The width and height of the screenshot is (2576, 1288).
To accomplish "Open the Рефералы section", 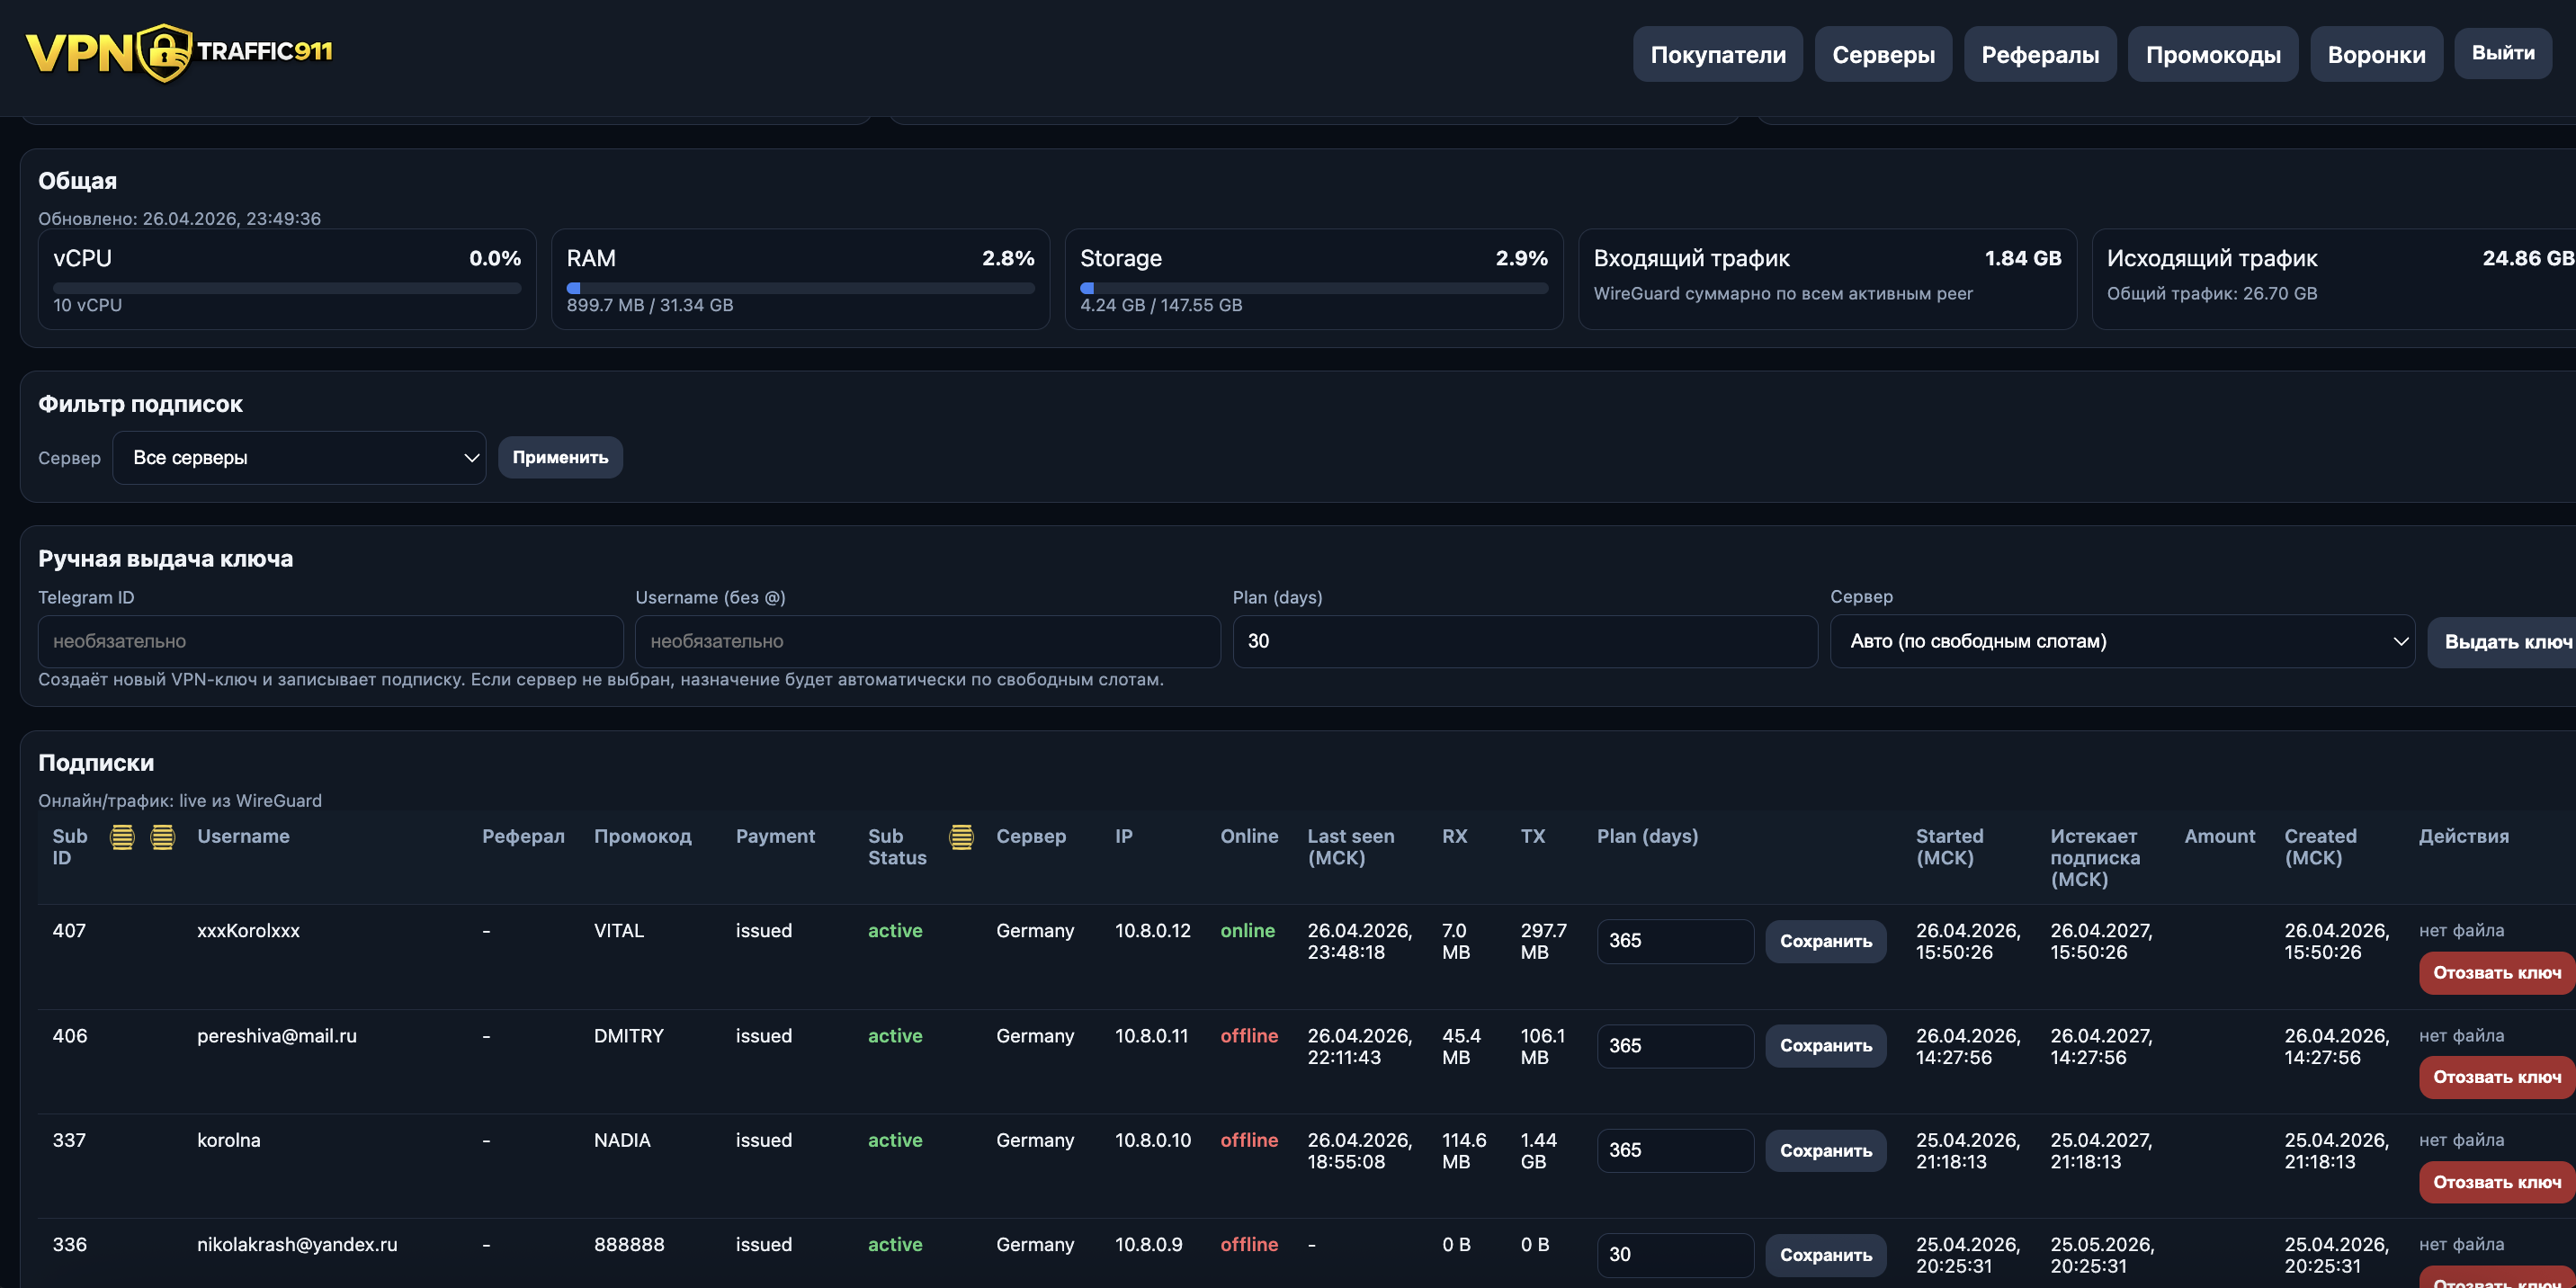I will [2039, 54].
